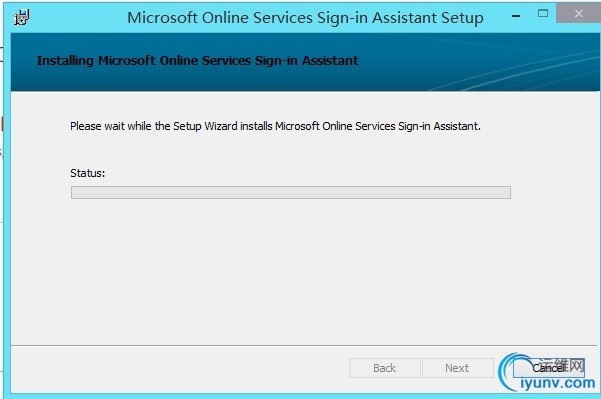Click the installation progress bar

(x=291, y=192)
